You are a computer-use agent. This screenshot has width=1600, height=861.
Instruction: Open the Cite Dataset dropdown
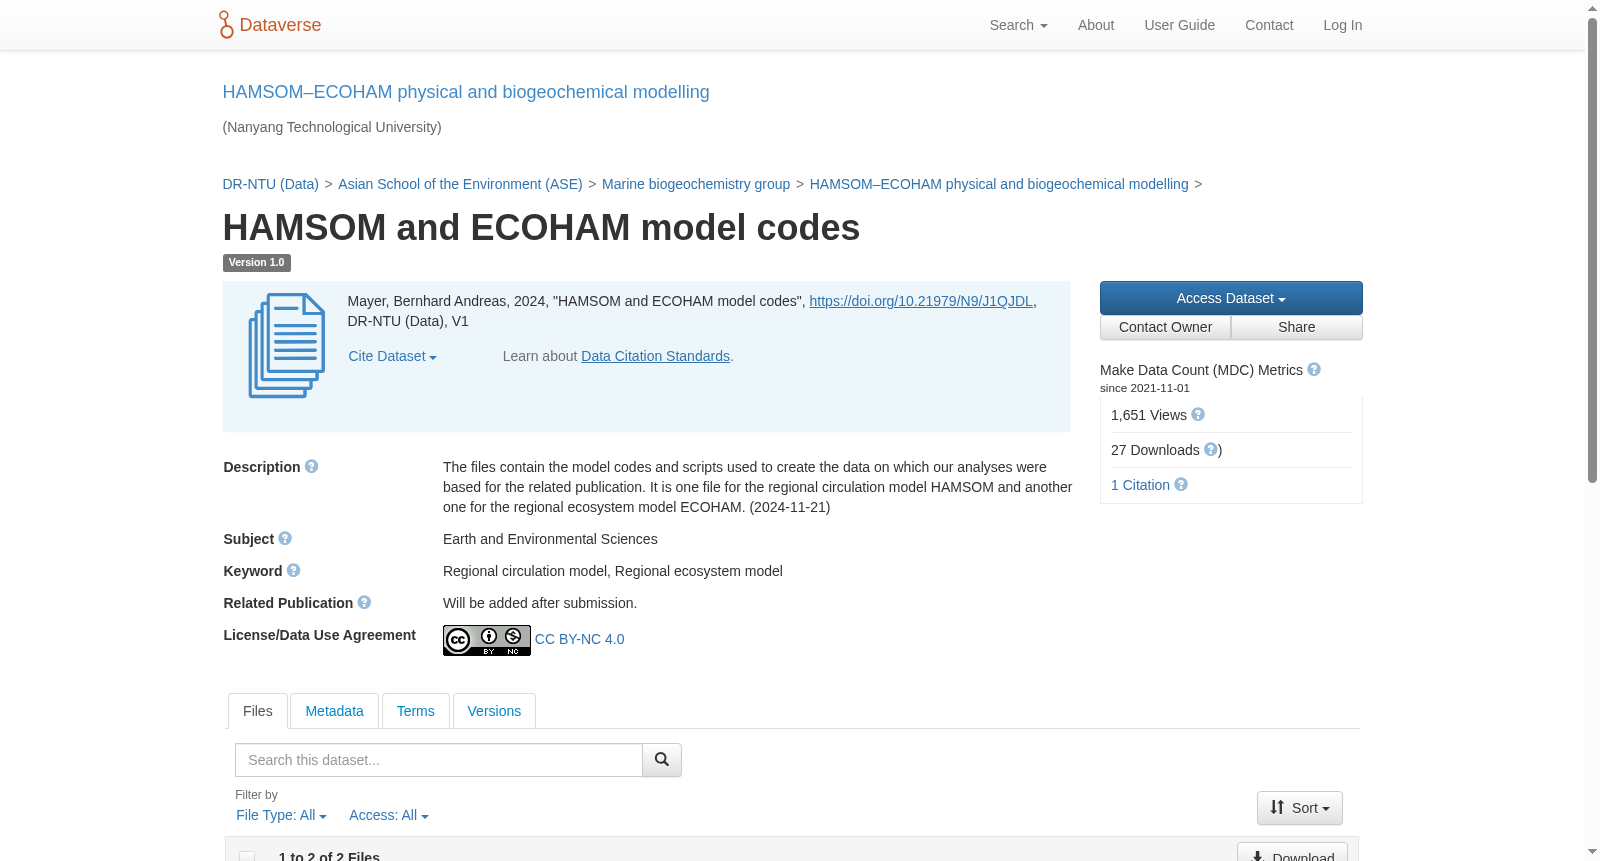click(392, 357)
